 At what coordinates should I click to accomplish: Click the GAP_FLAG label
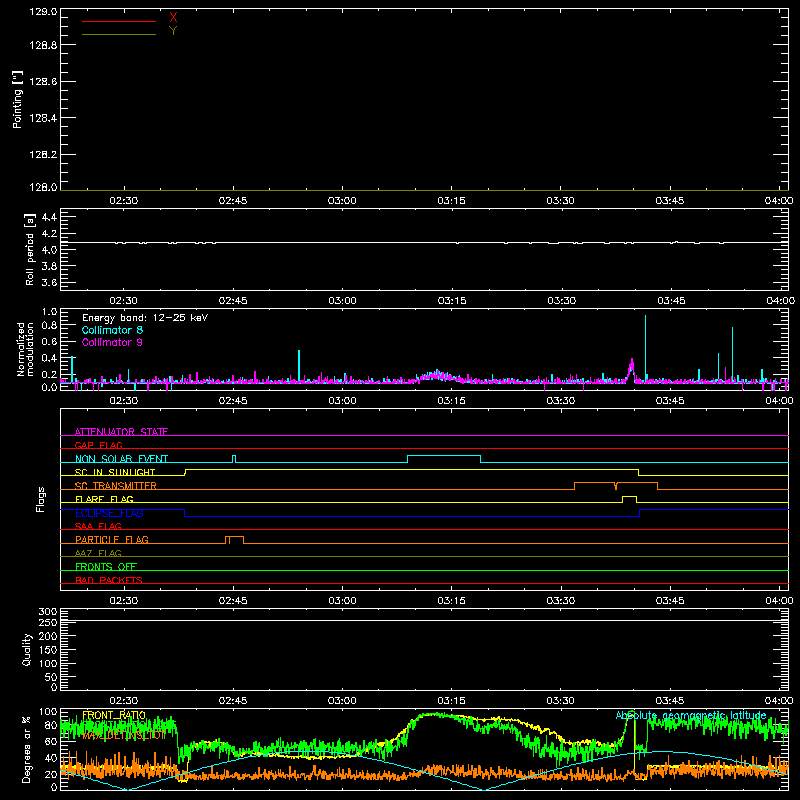pyautogui.click(x=98, y=445)
